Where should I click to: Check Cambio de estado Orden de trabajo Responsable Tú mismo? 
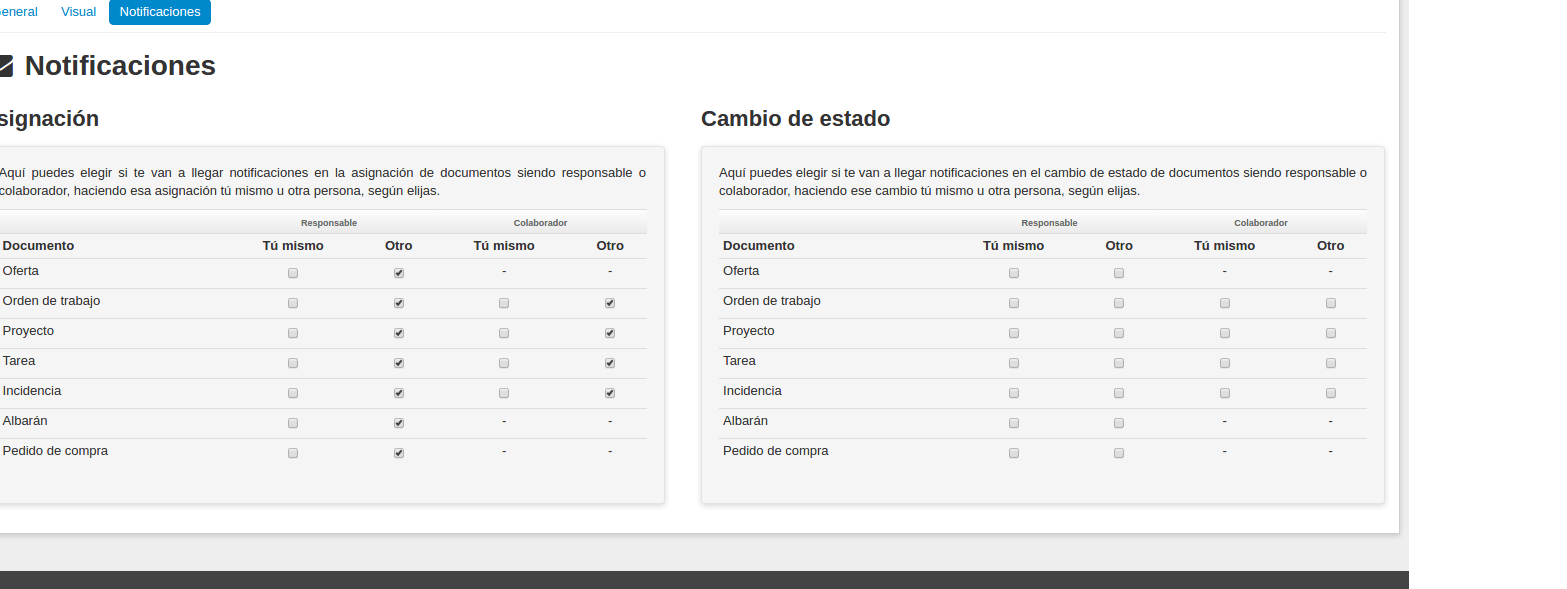pyautogui.click(x=1014, y=303)
